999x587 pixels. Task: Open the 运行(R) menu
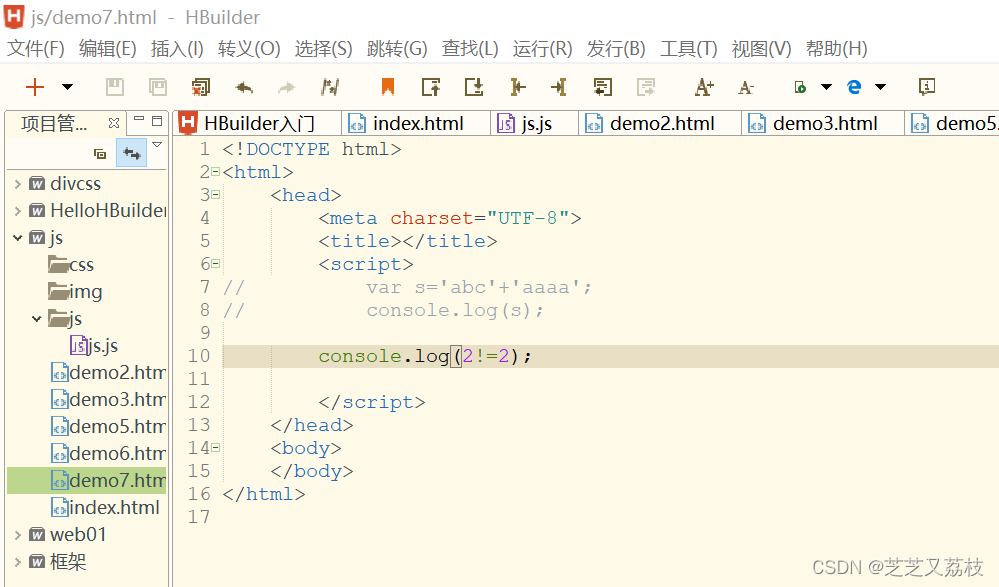(x=543, y=48)
